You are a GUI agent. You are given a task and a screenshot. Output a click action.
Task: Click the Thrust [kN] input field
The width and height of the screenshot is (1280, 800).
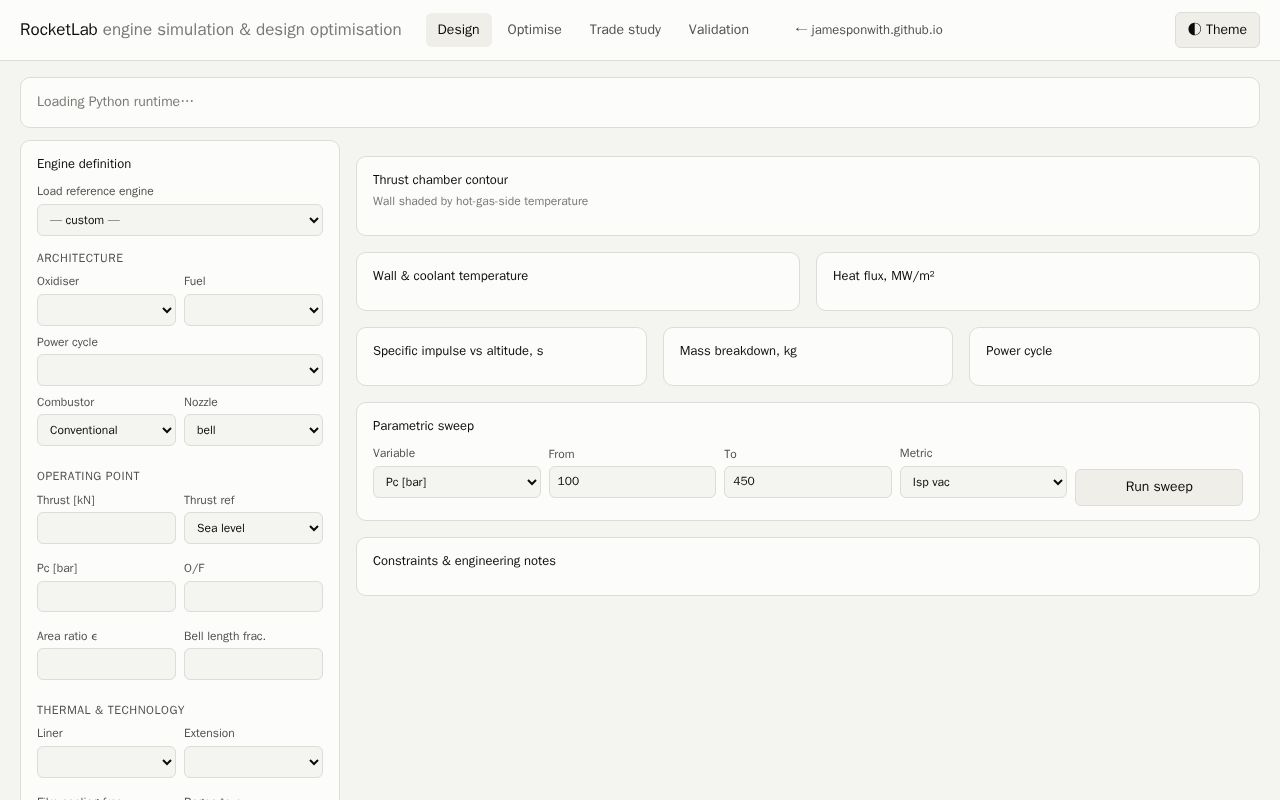106,528
